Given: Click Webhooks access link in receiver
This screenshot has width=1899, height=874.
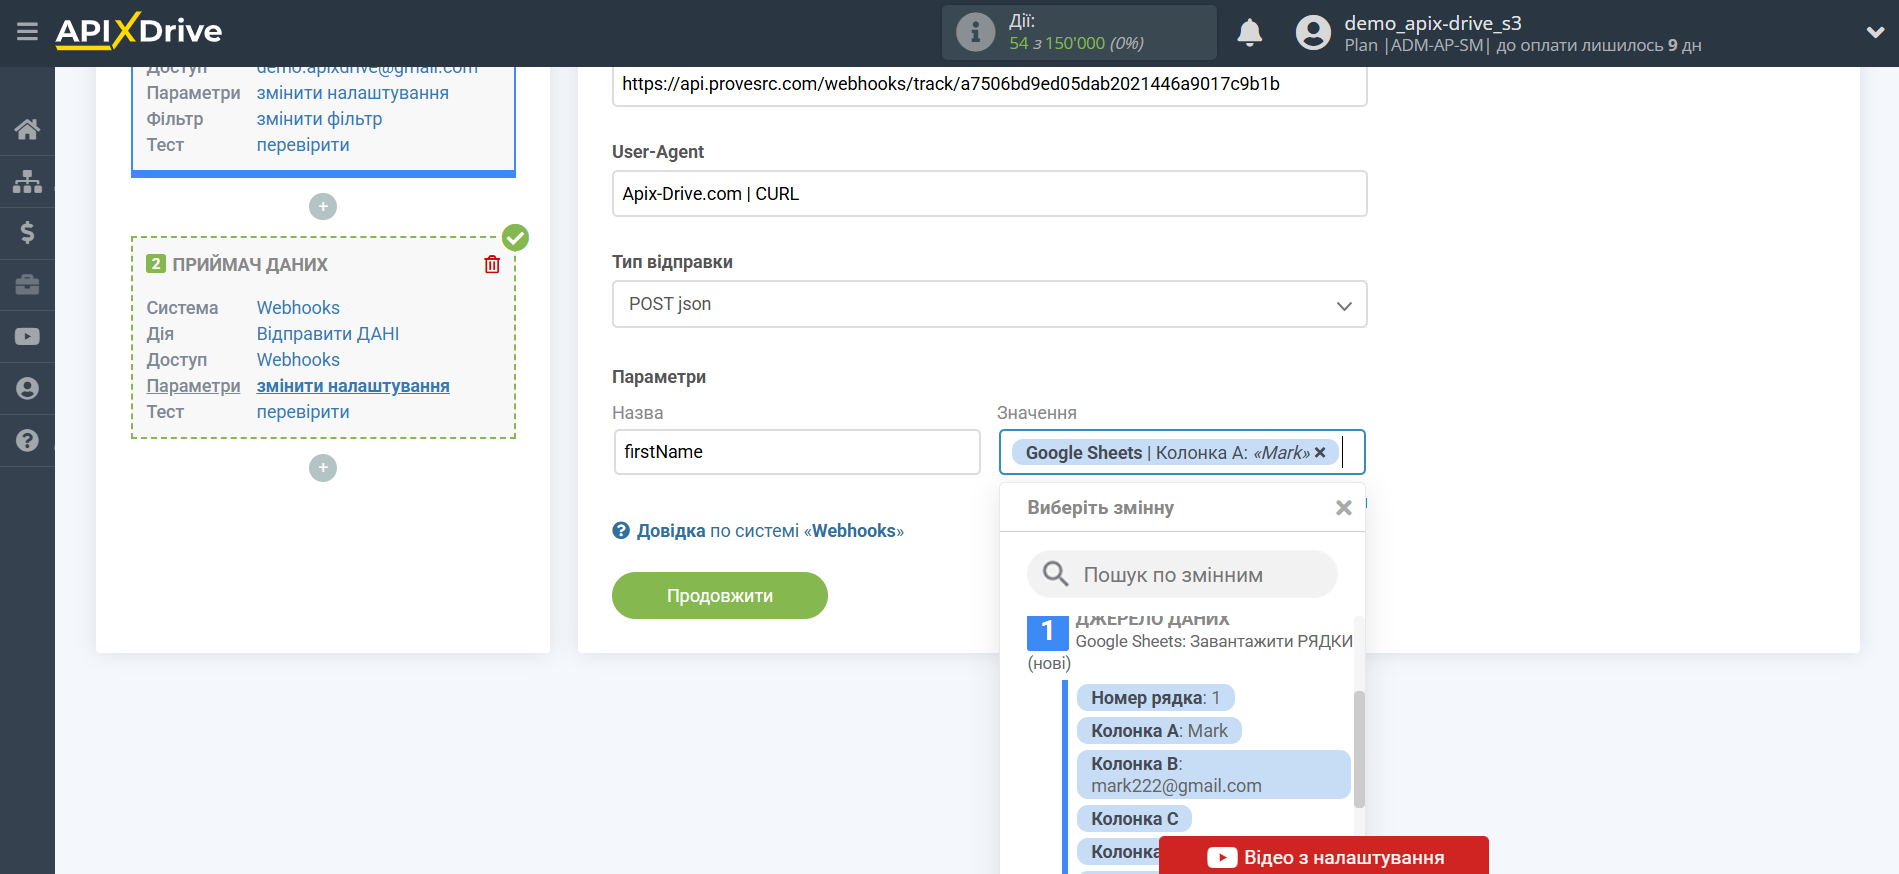Looking at the screenshot, I should 298,360.
